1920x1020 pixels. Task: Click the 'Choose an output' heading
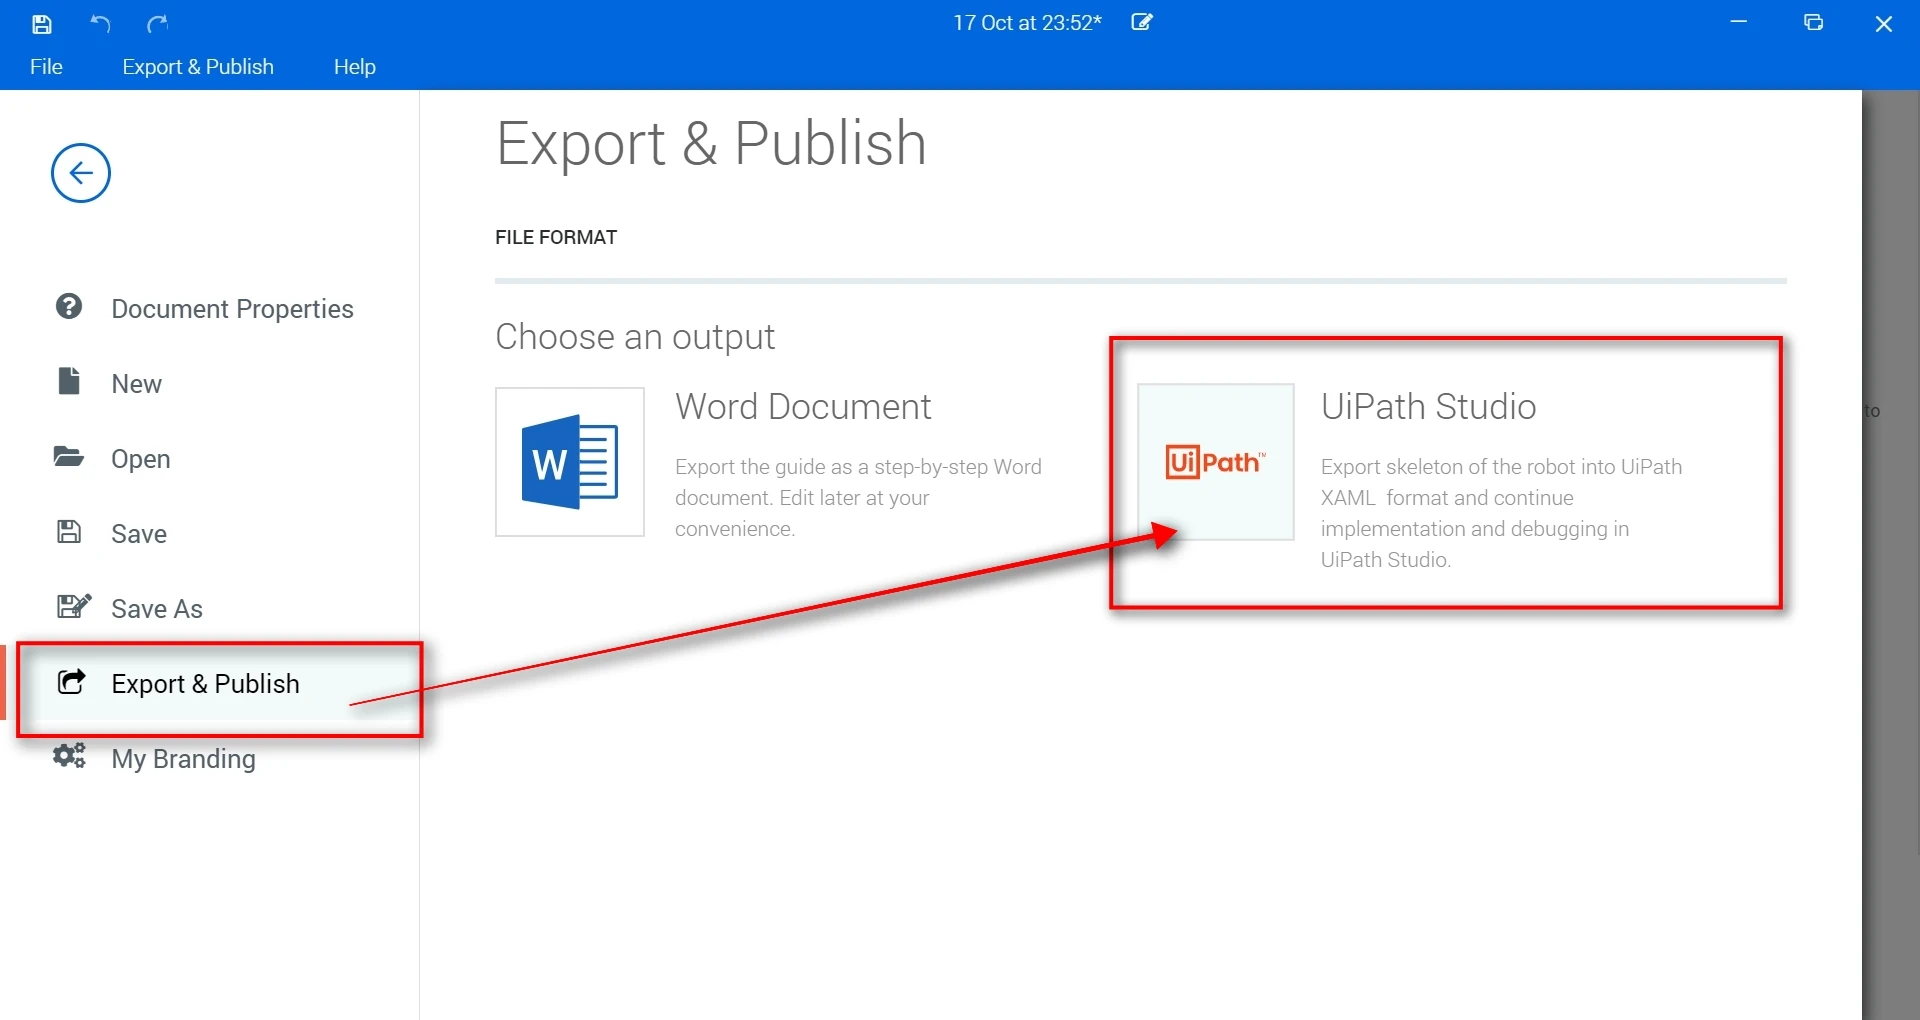[635, 337]
